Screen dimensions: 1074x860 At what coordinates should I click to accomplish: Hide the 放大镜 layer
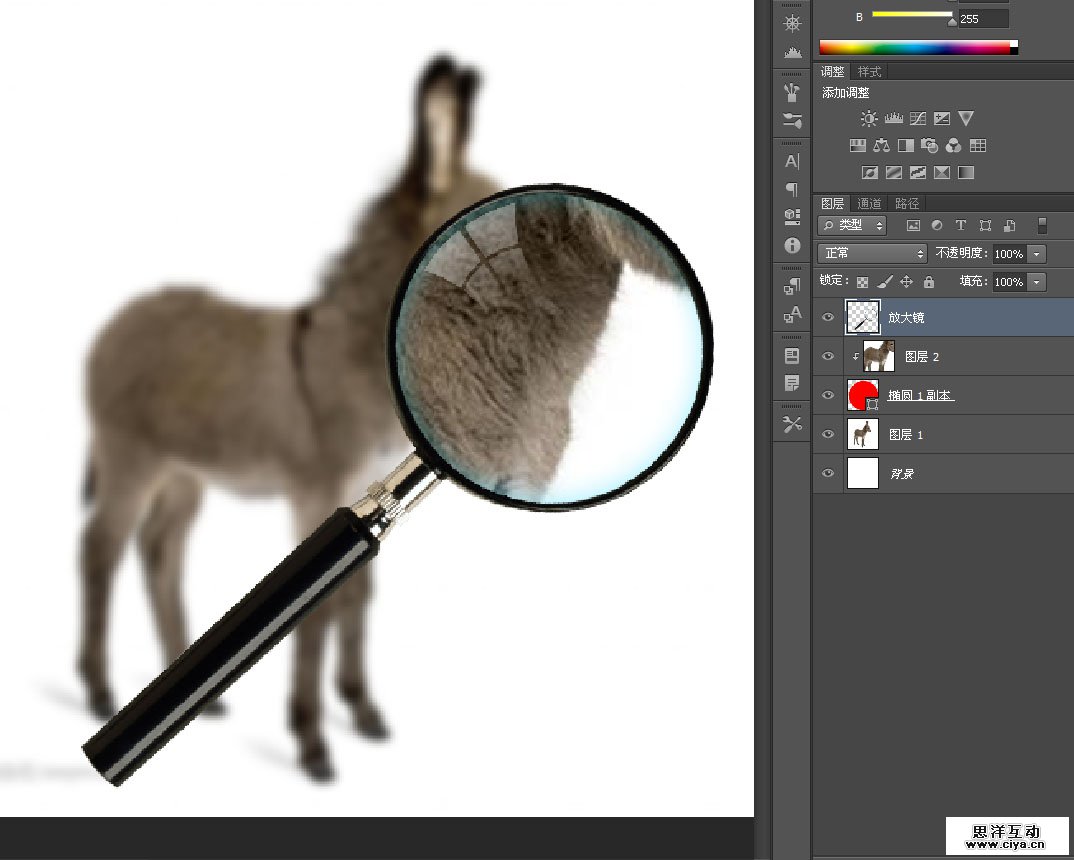827,317
